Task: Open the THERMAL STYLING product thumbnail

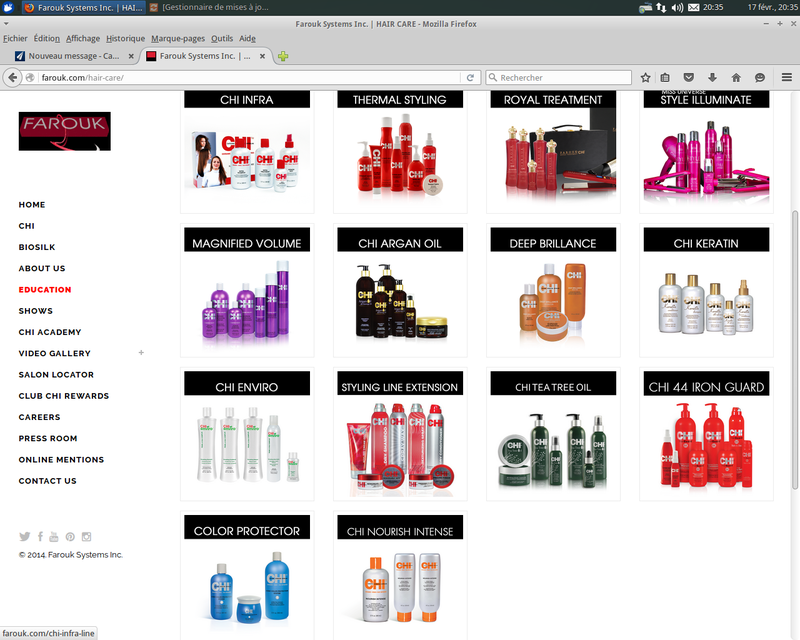Action: pyautogui.click(x=400, y=152)
